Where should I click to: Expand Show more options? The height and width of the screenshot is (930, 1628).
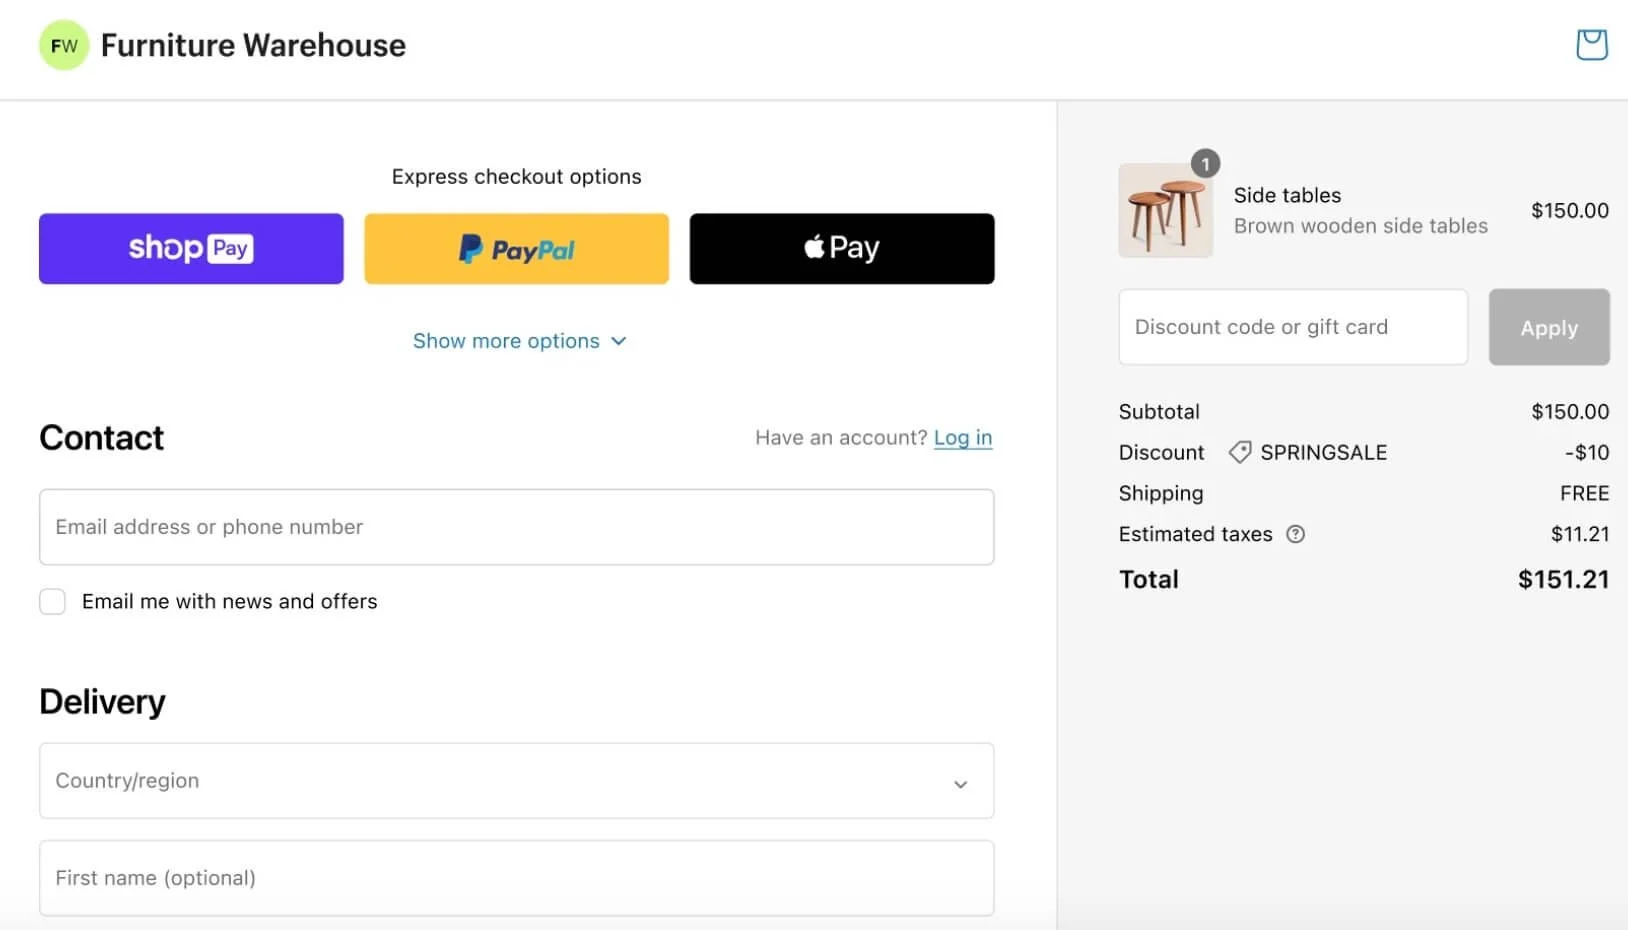(x=507, y=341)
